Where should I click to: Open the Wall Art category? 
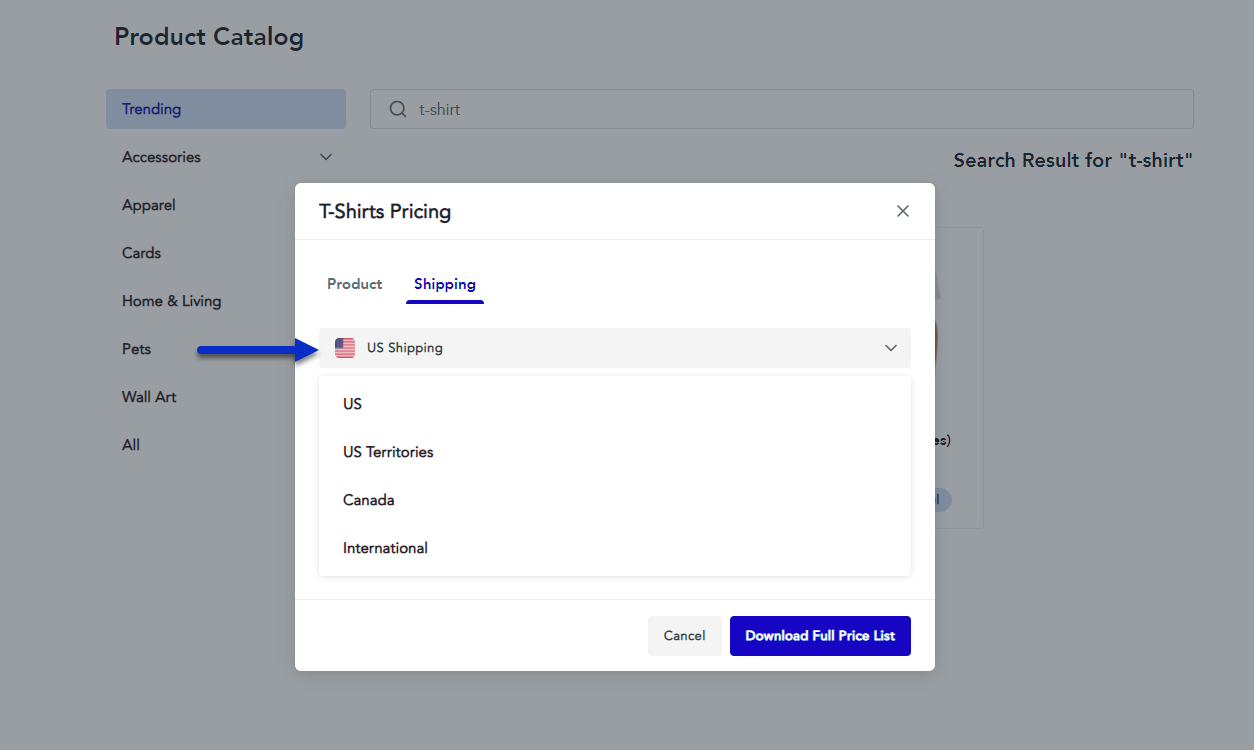point(149,397)
